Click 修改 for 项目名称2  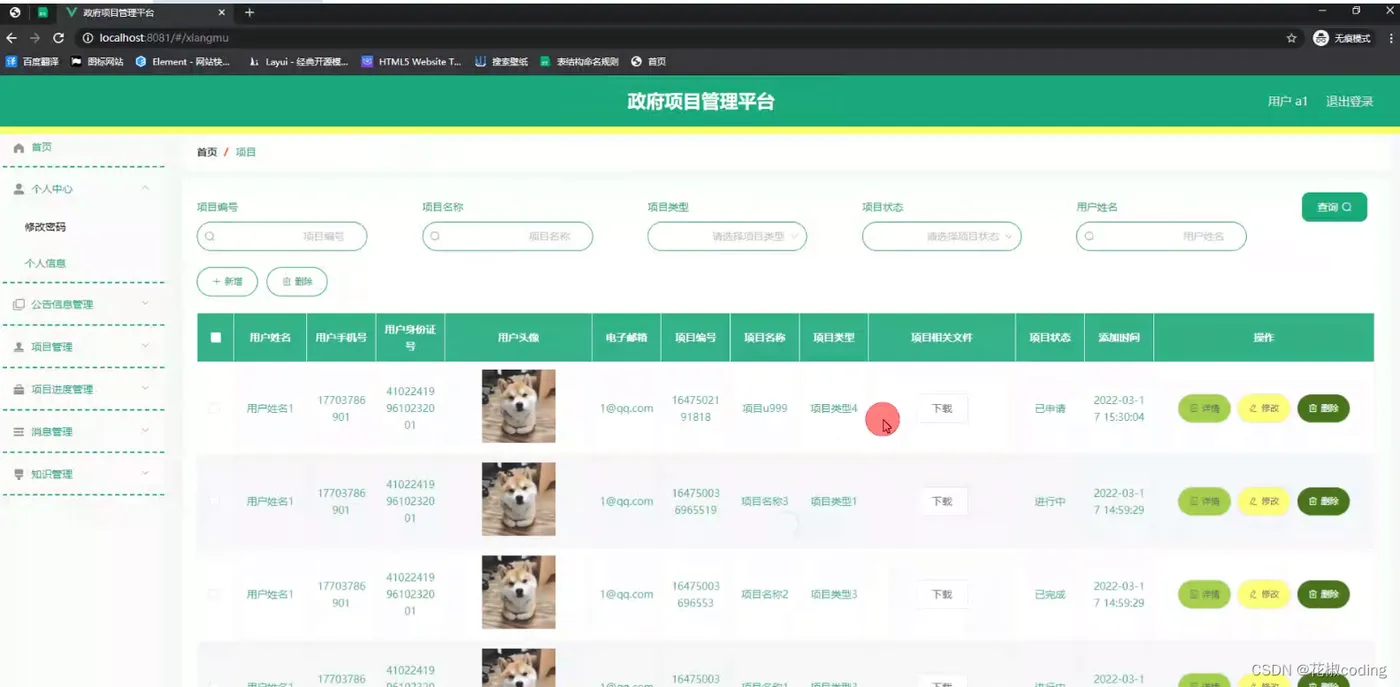coord(1264,594)
